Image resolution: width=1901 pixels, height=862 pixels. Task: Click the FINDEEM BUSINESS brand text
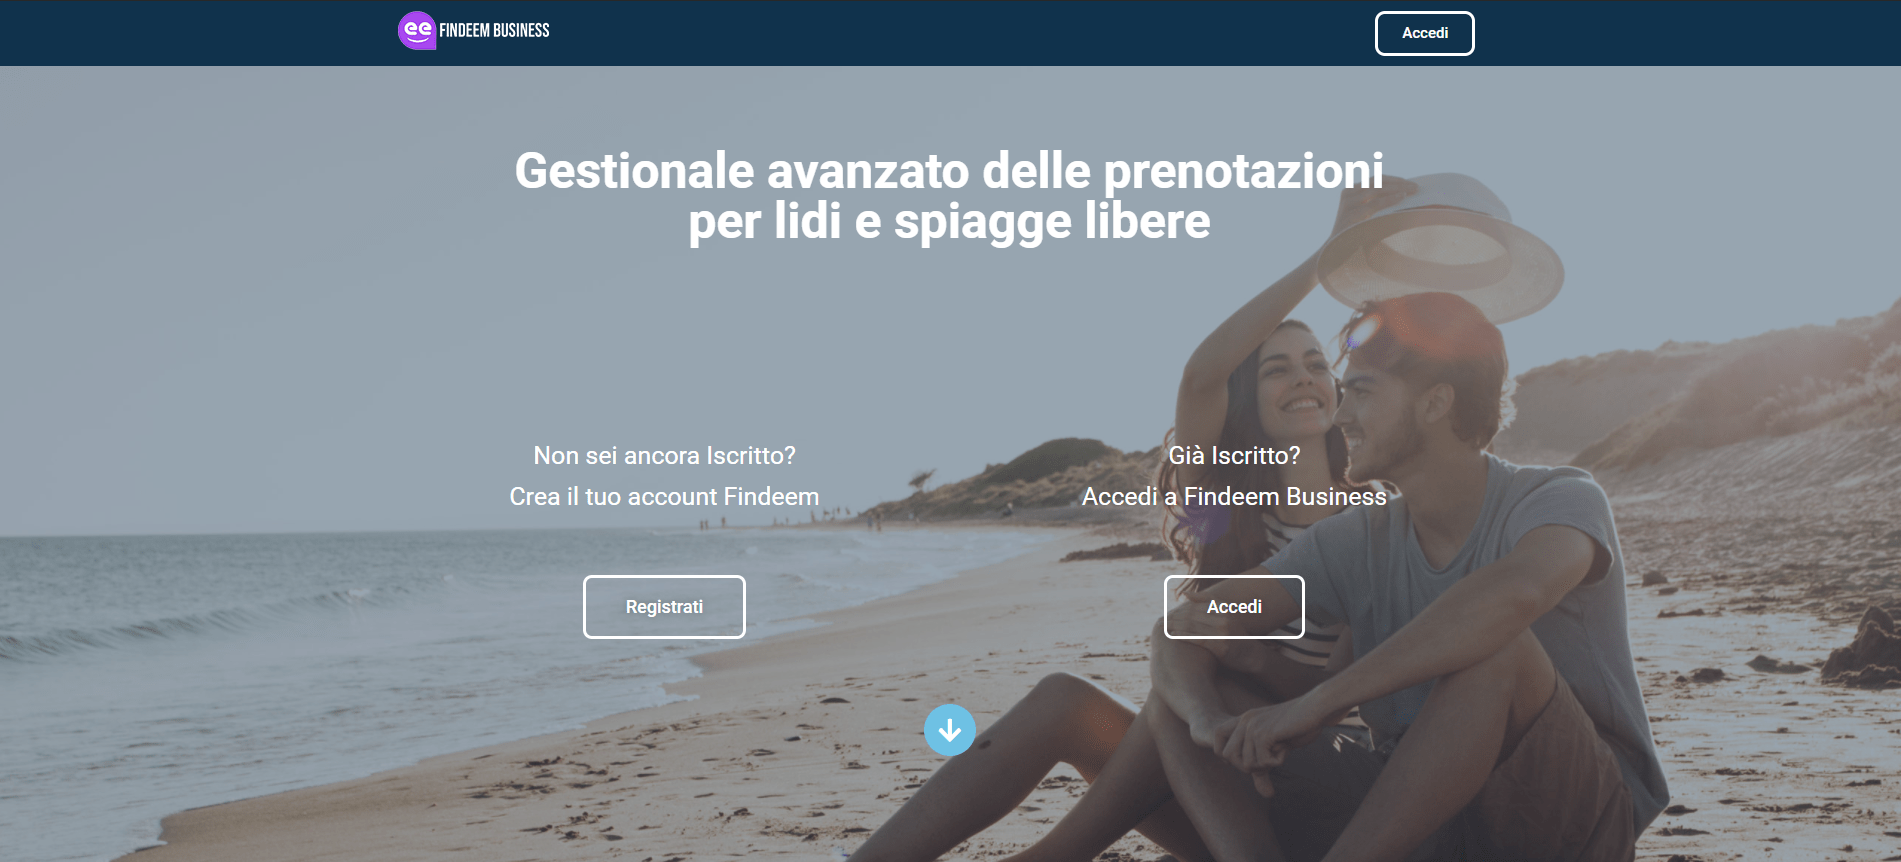click(494, 31)
